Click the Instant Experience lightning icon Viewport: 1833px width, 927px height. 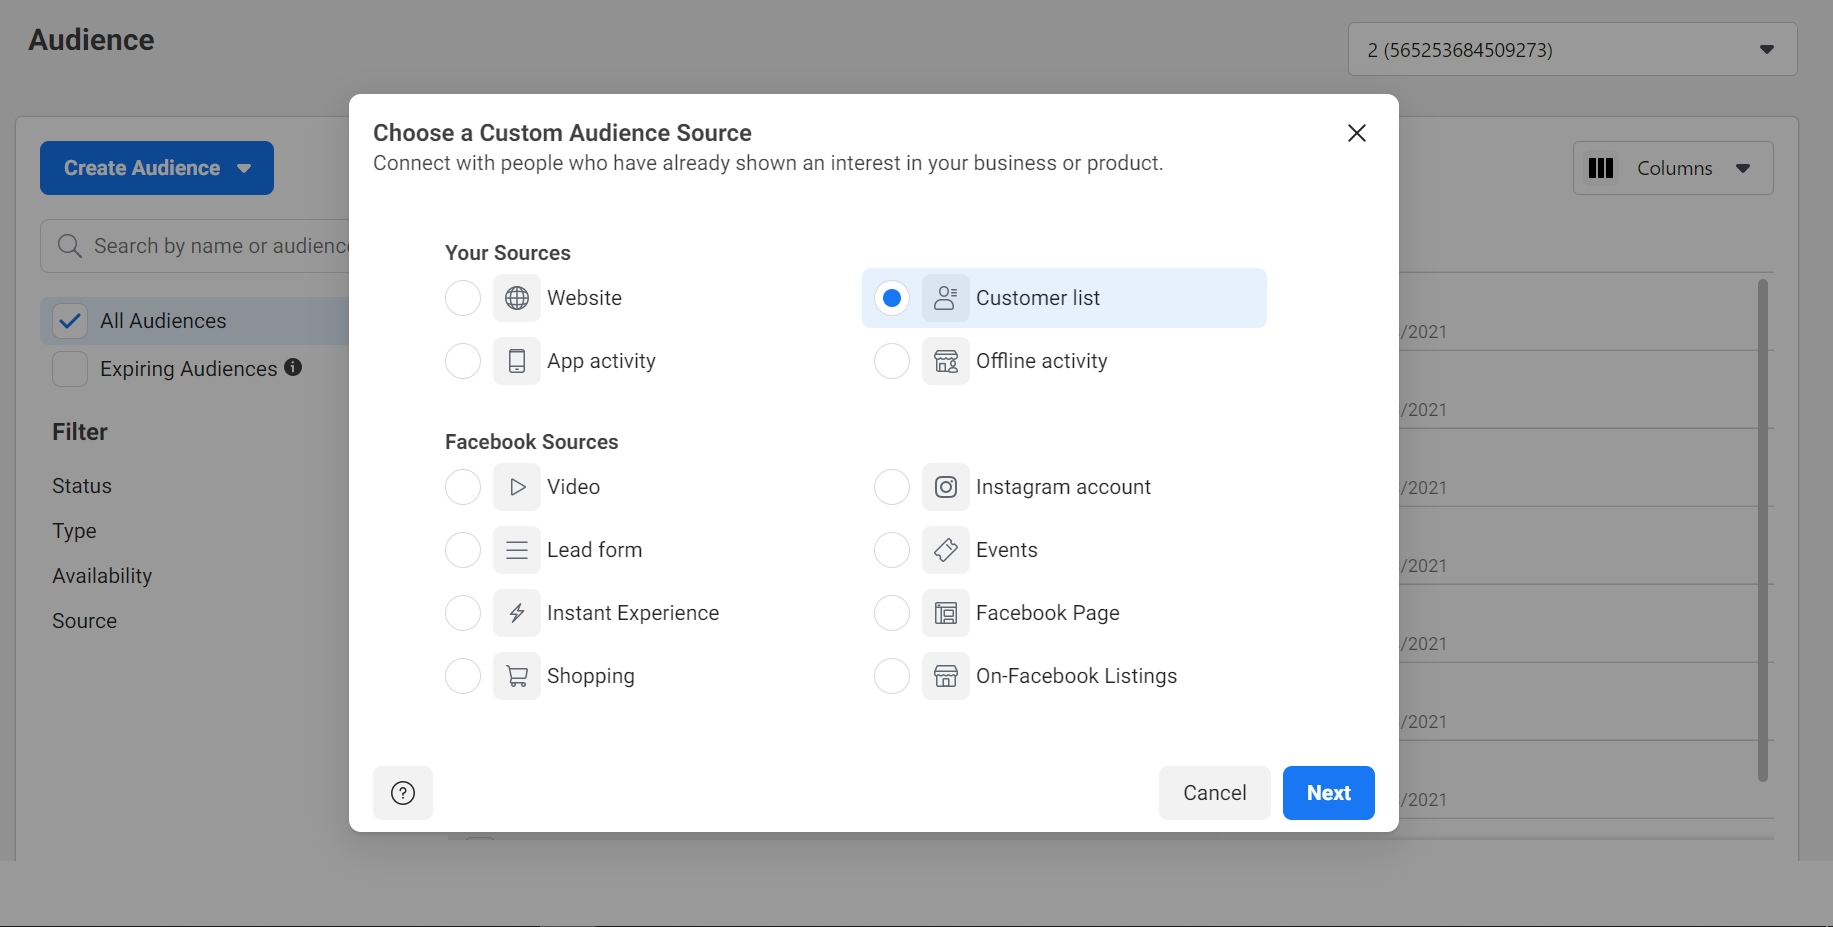click(x=517, y=613)
